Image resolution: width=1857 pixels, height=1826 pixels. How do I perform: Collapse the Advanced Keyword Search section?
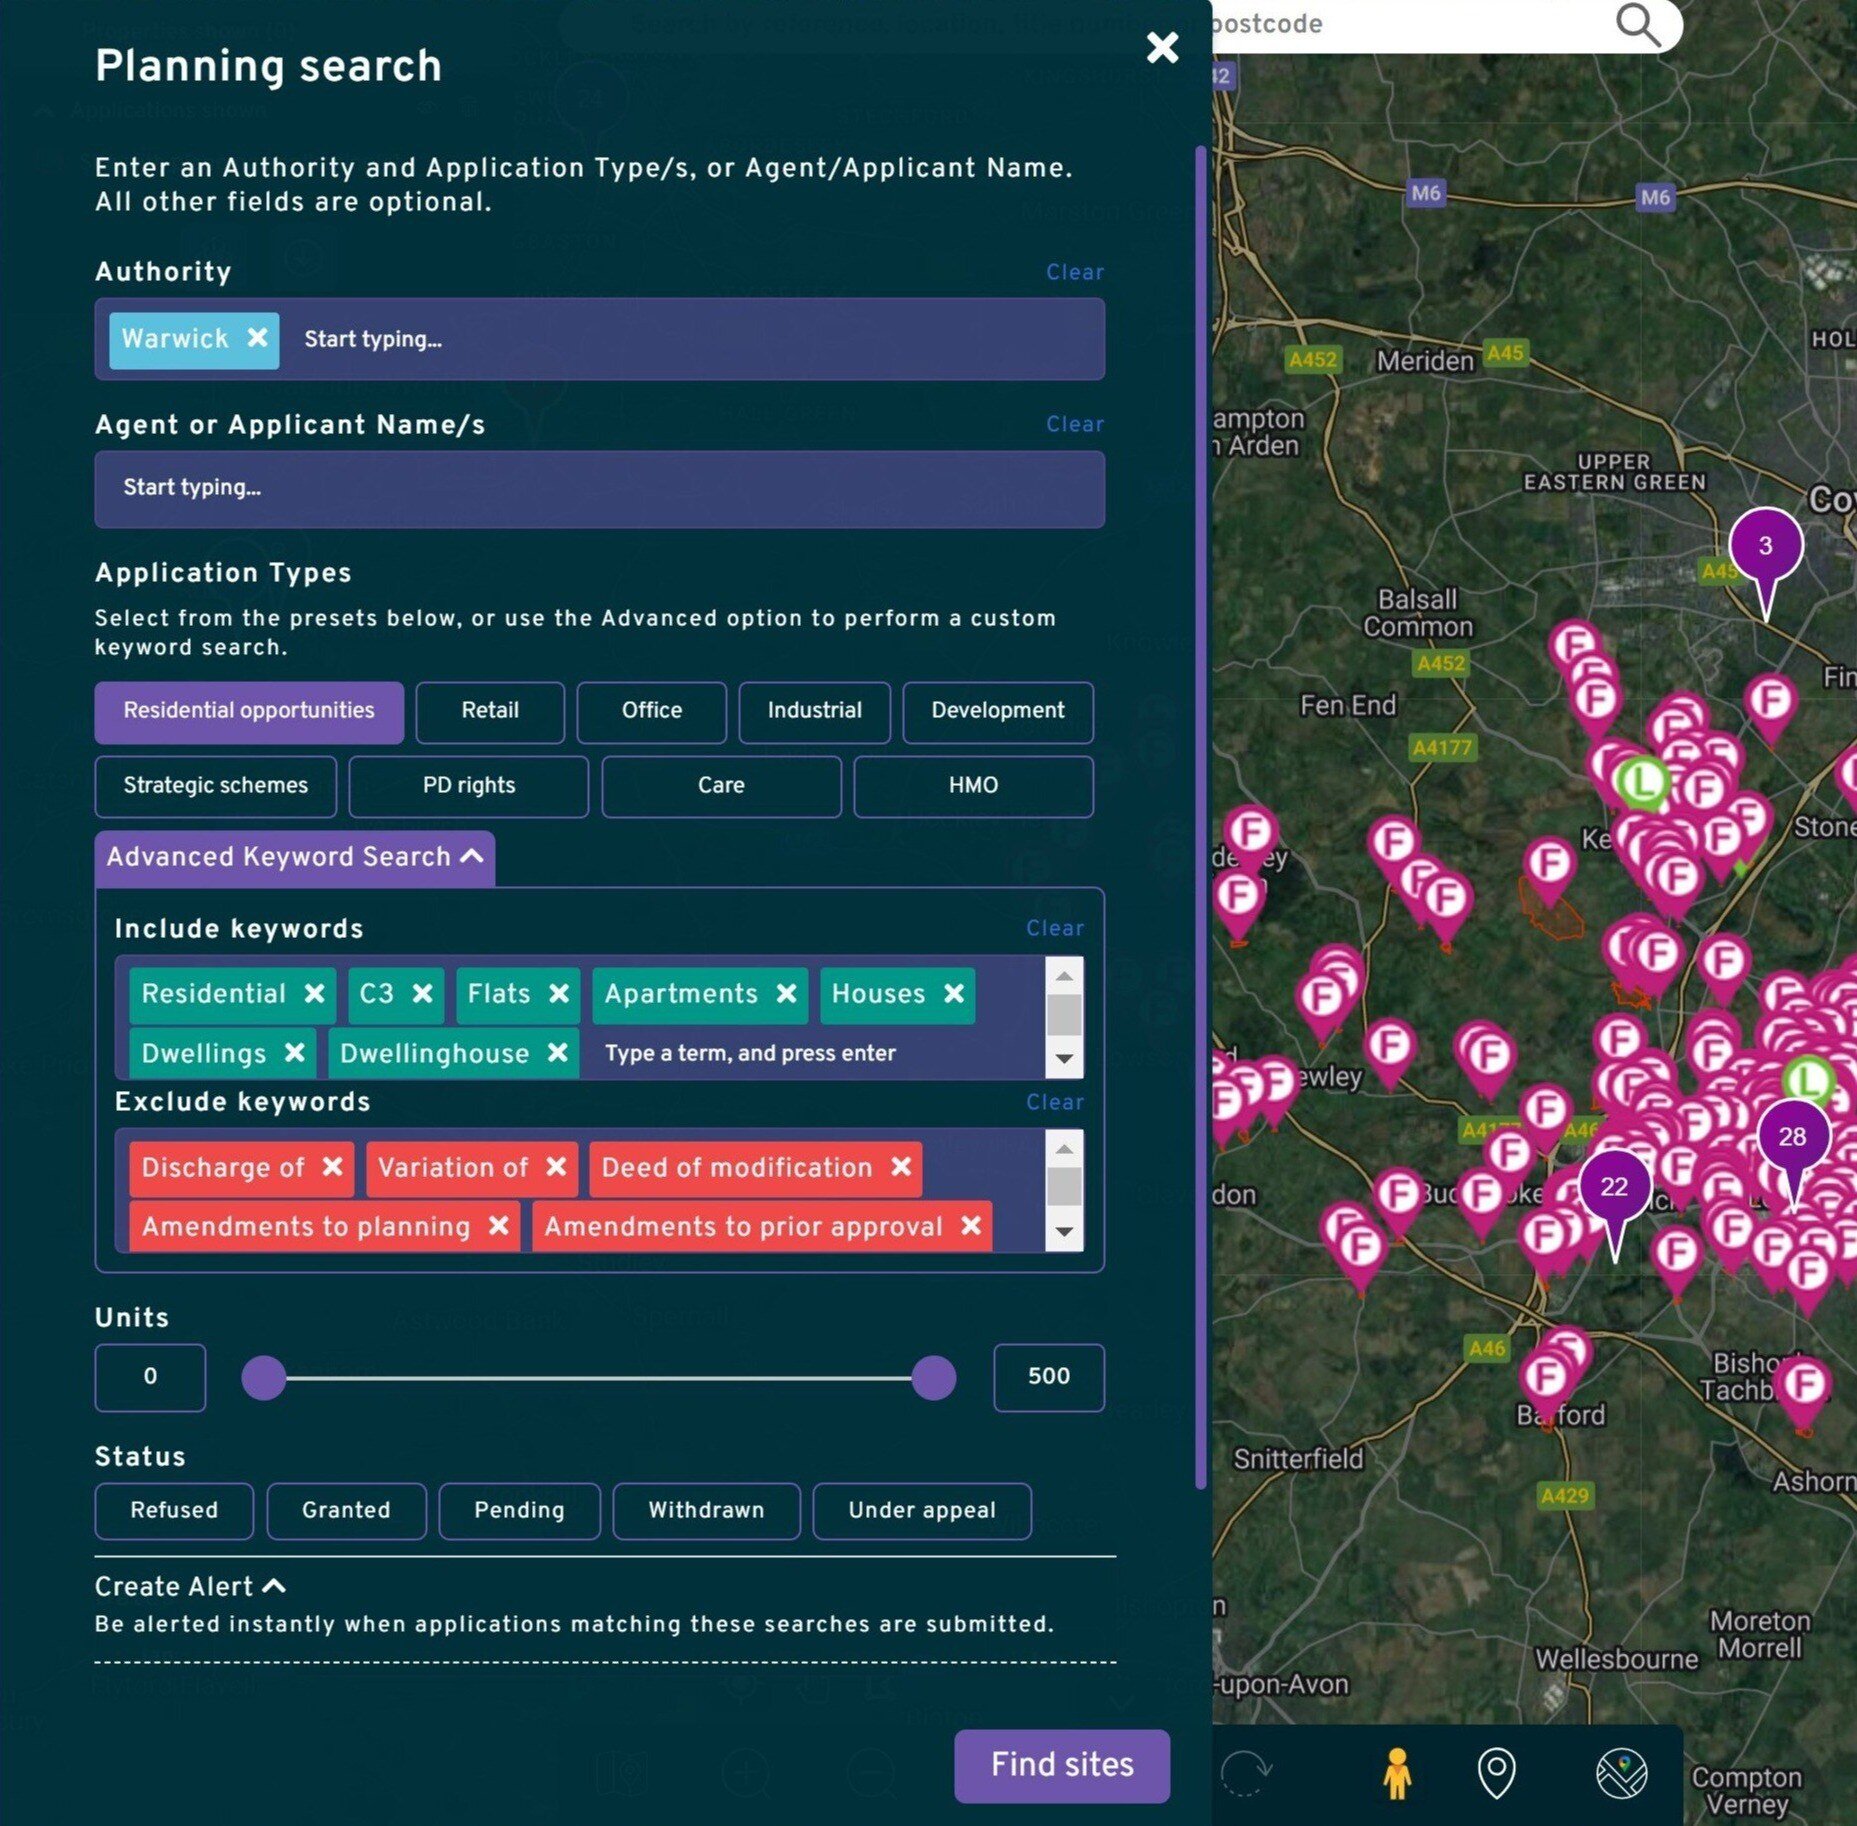tap(293, 857)
